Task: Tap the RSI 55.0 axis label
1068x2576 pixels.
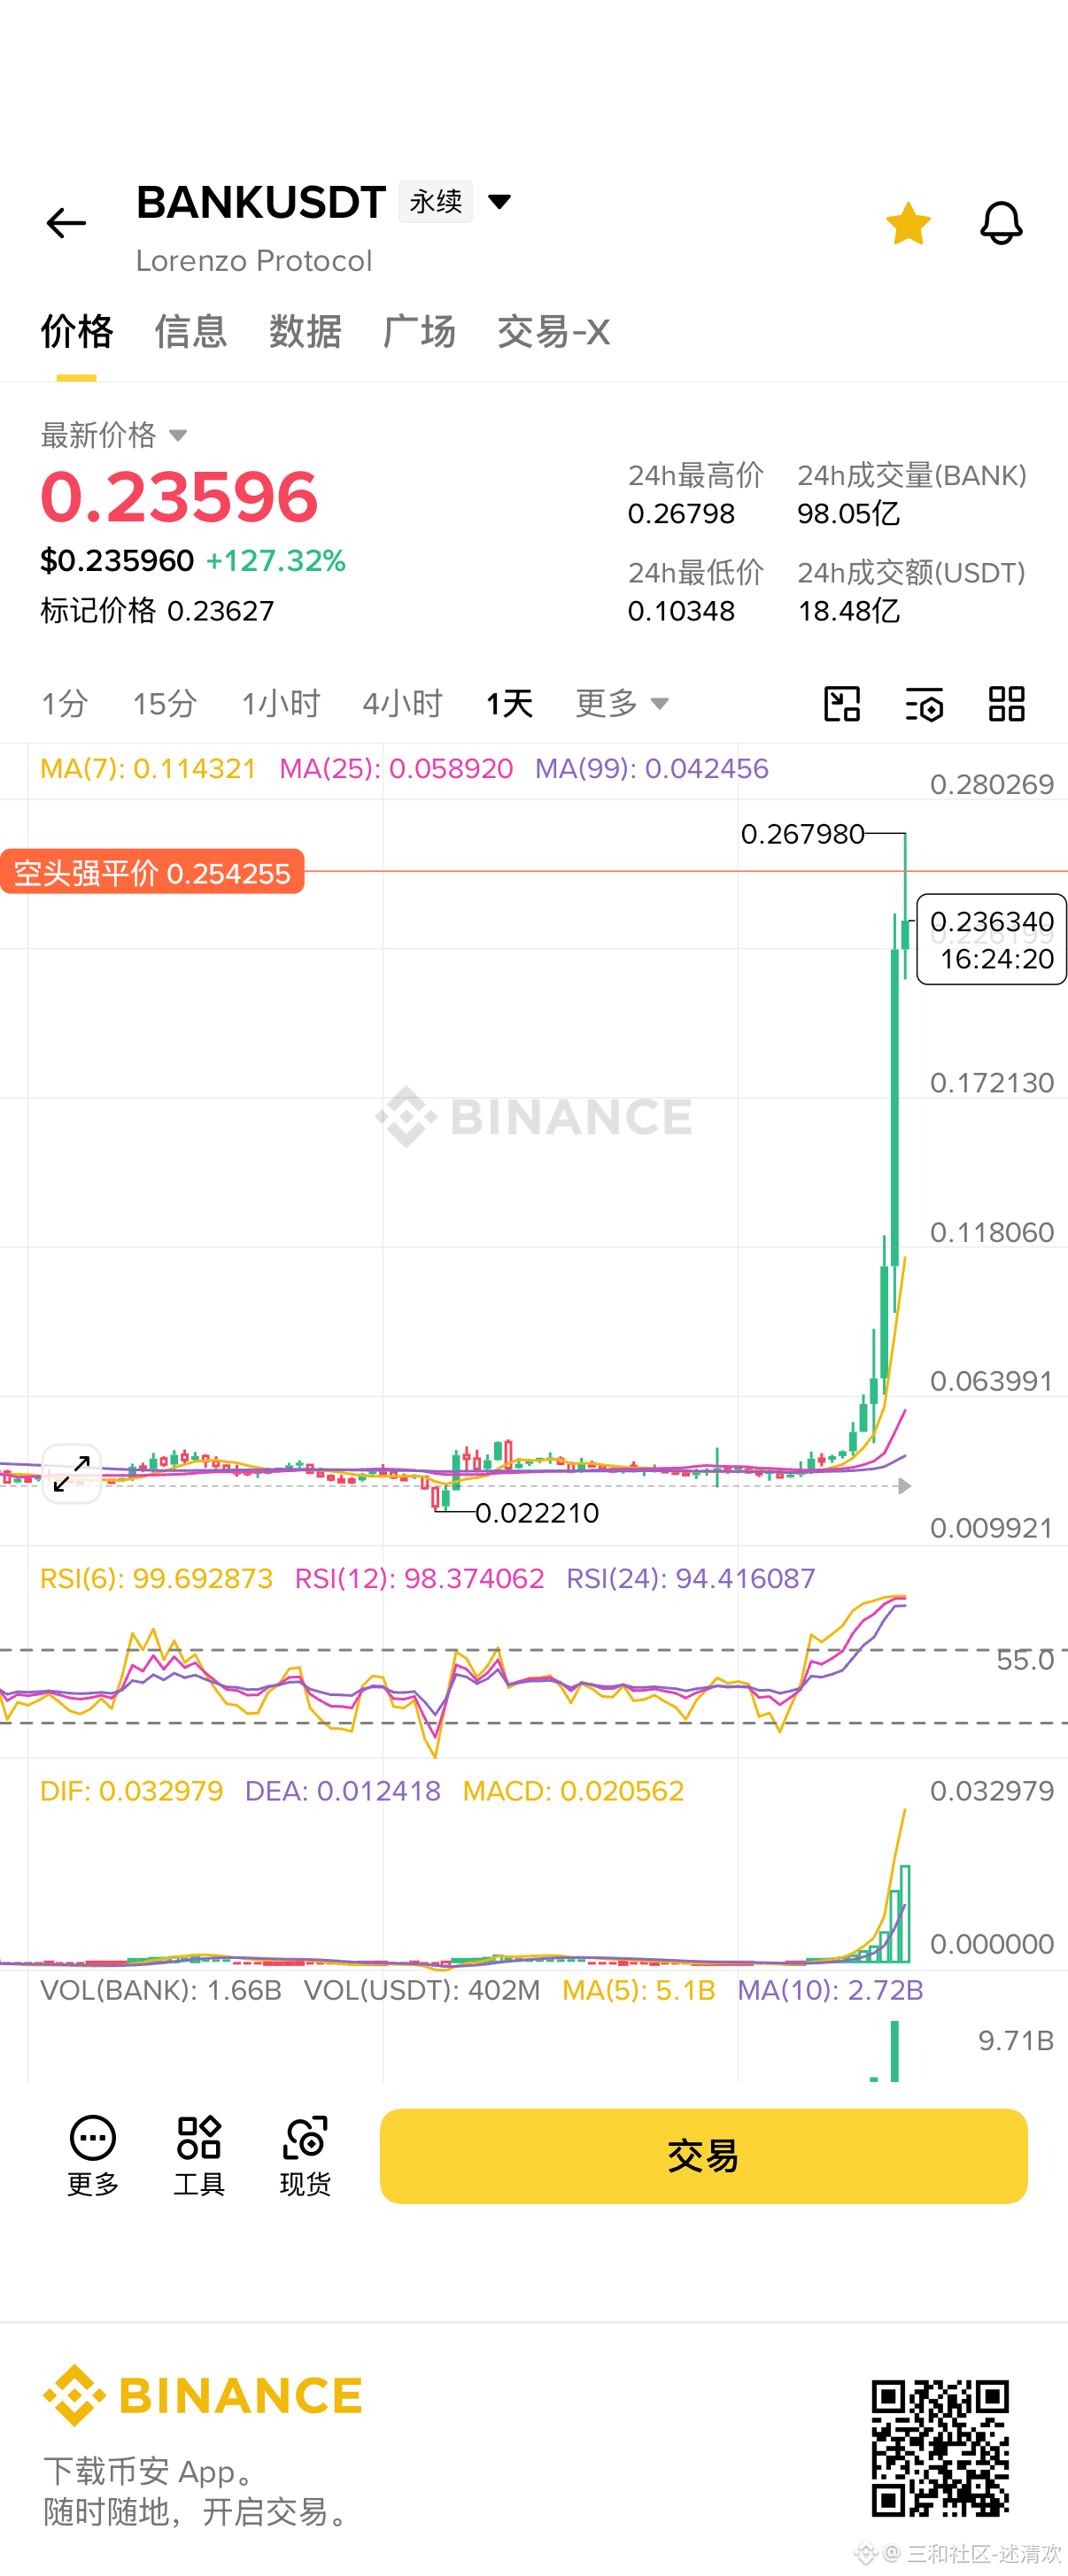Action: 1025,1660
